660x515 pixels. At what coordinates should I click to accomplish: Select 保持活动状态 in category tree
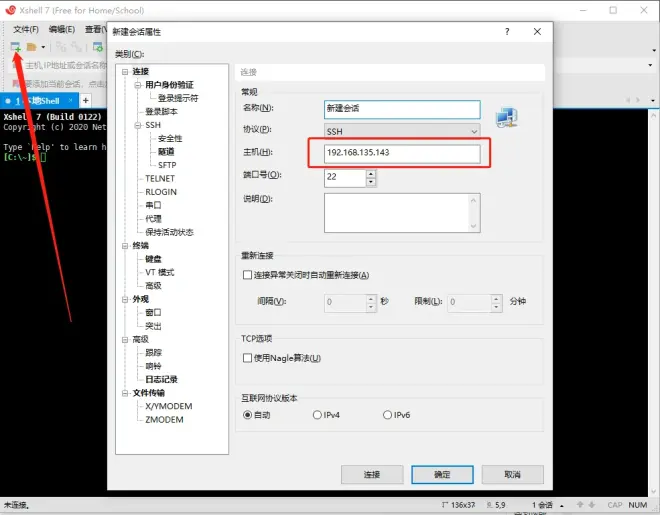[169, 232]
